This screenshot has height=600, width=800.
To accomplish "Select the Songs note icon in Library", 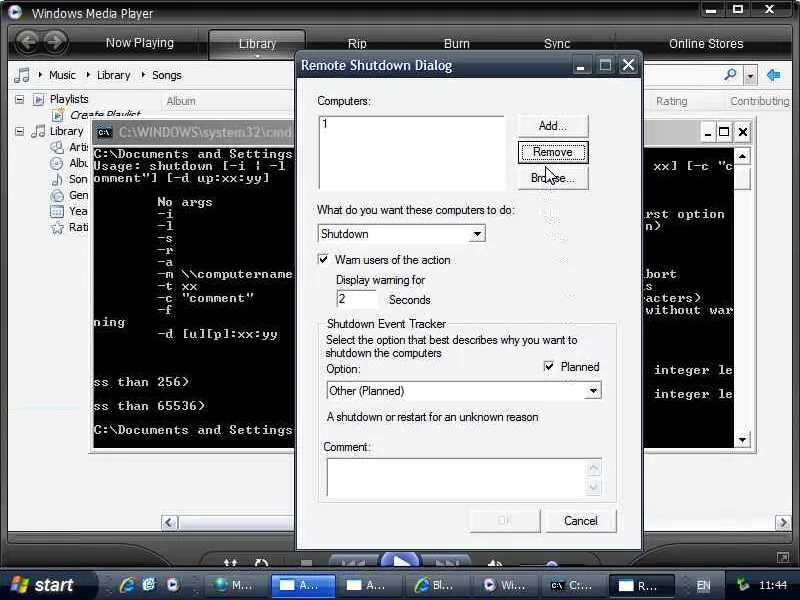I will (x=57, y=179).
